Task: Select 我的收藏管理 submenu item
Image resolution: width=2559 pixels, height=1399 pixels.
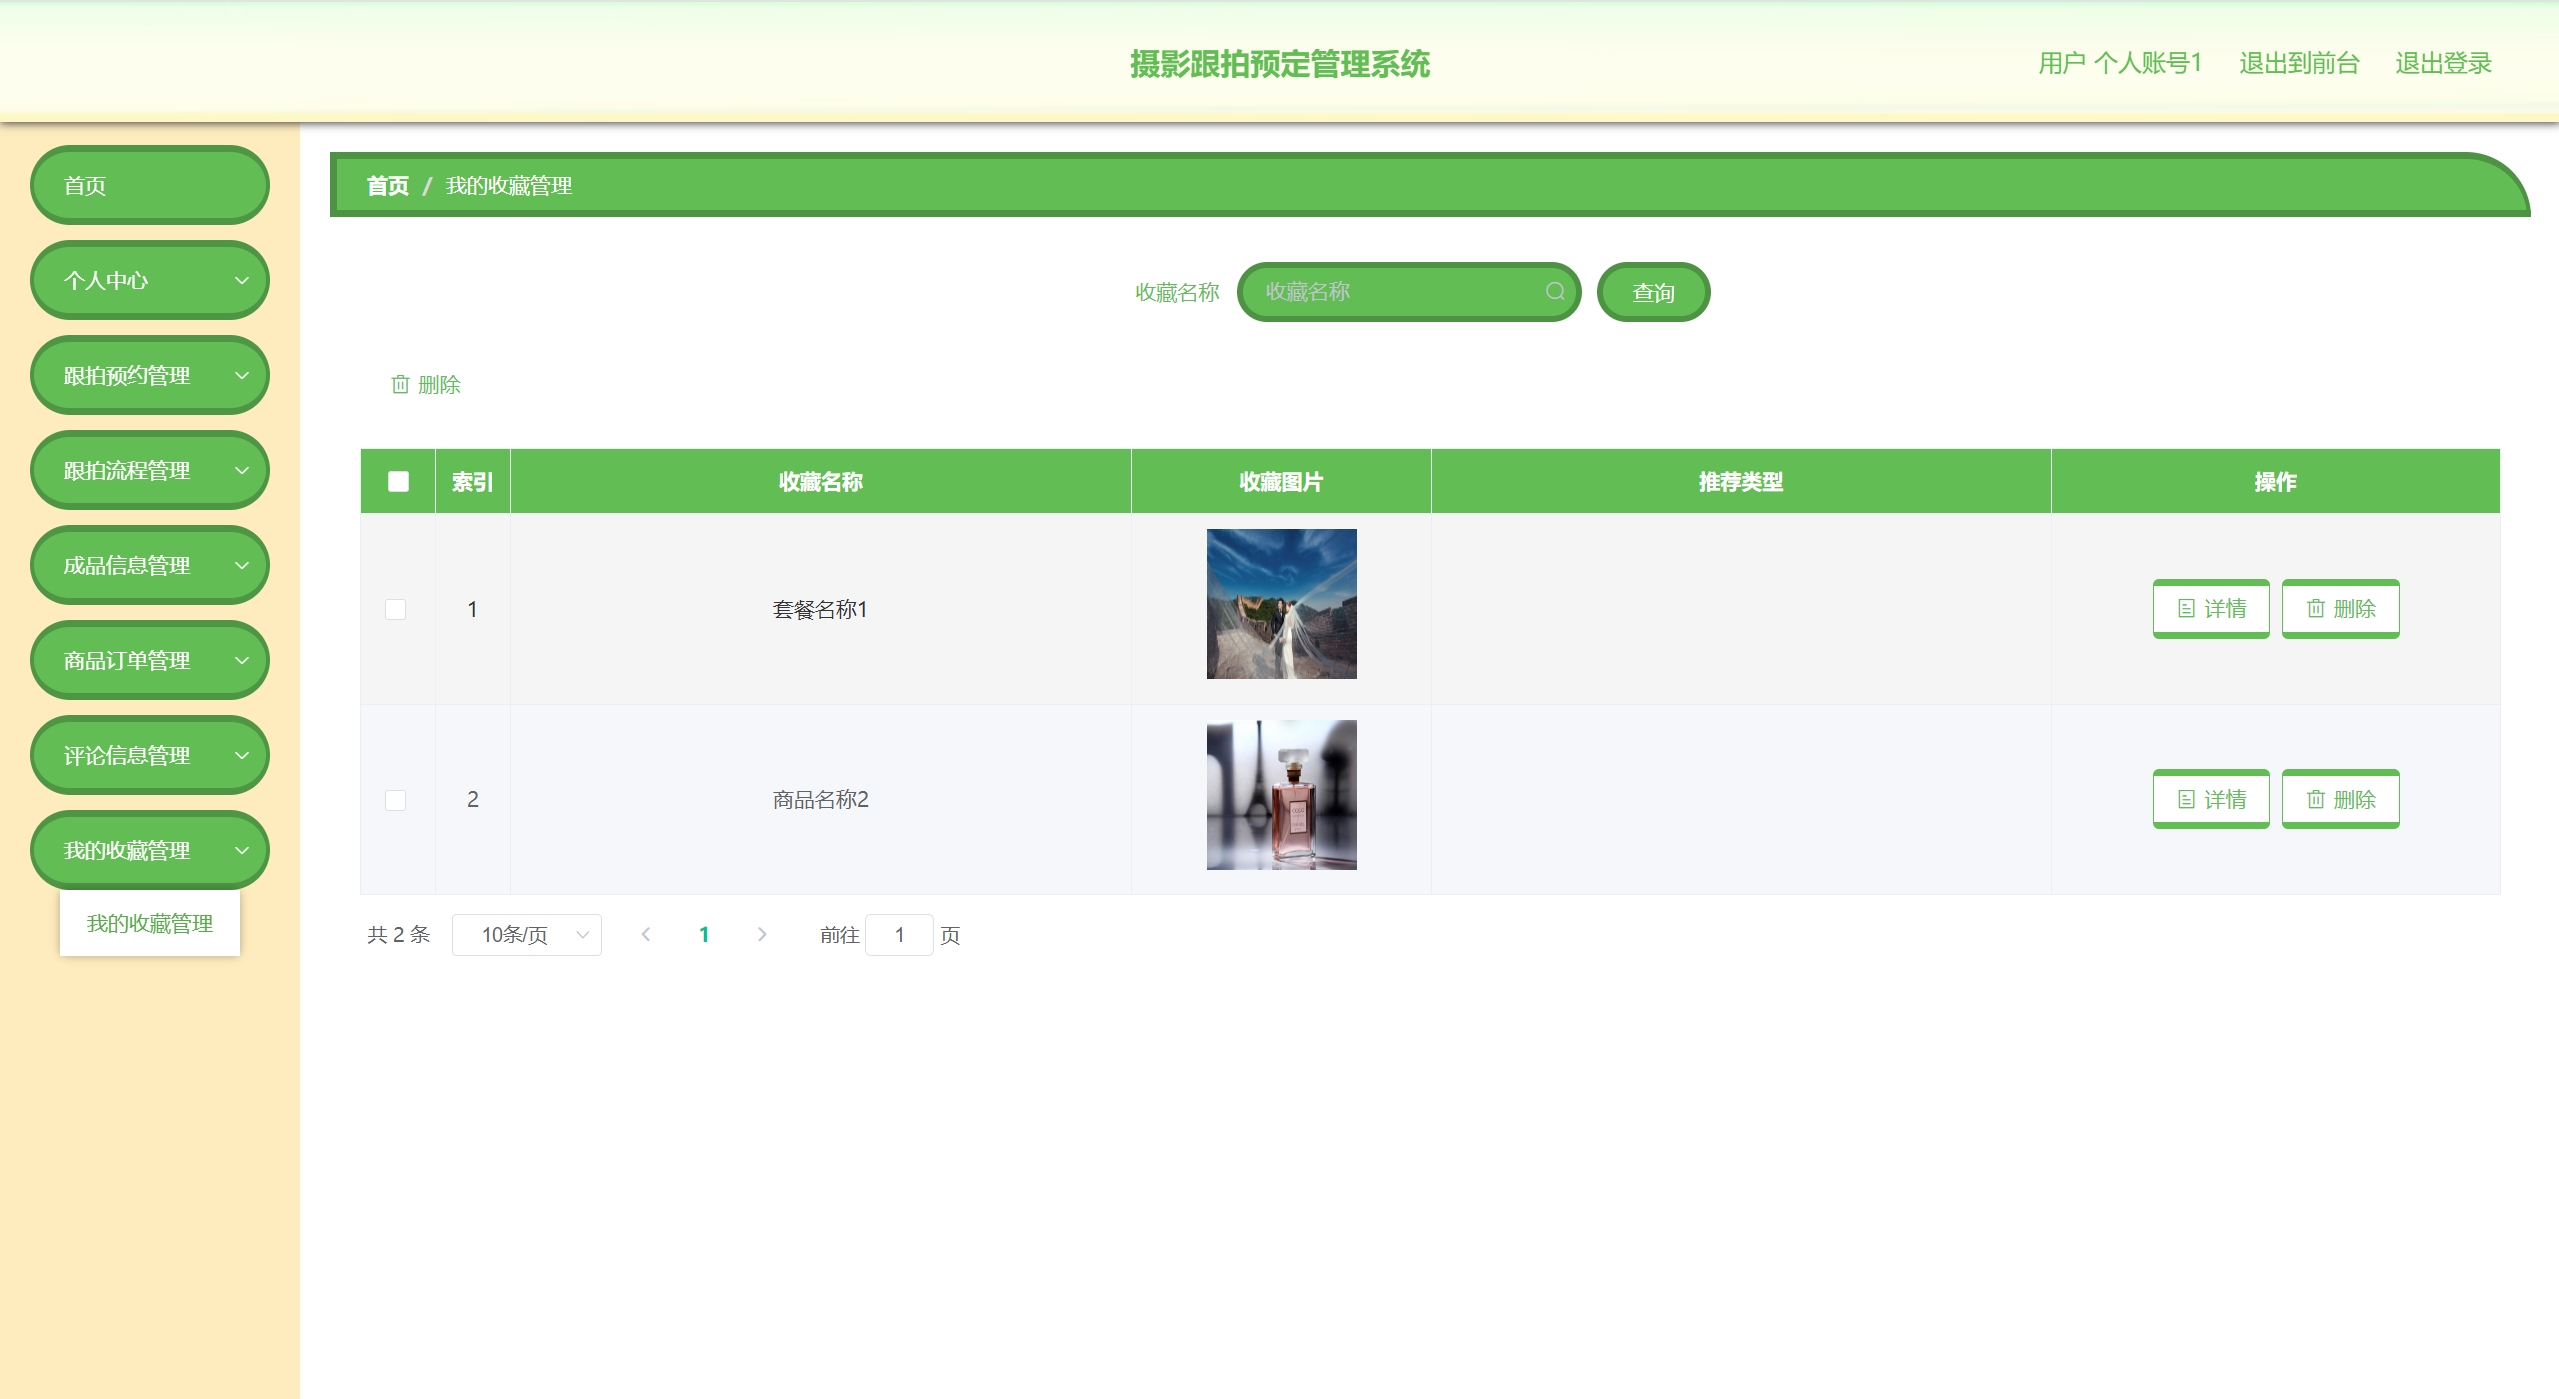Action: [x=150, y=923]
